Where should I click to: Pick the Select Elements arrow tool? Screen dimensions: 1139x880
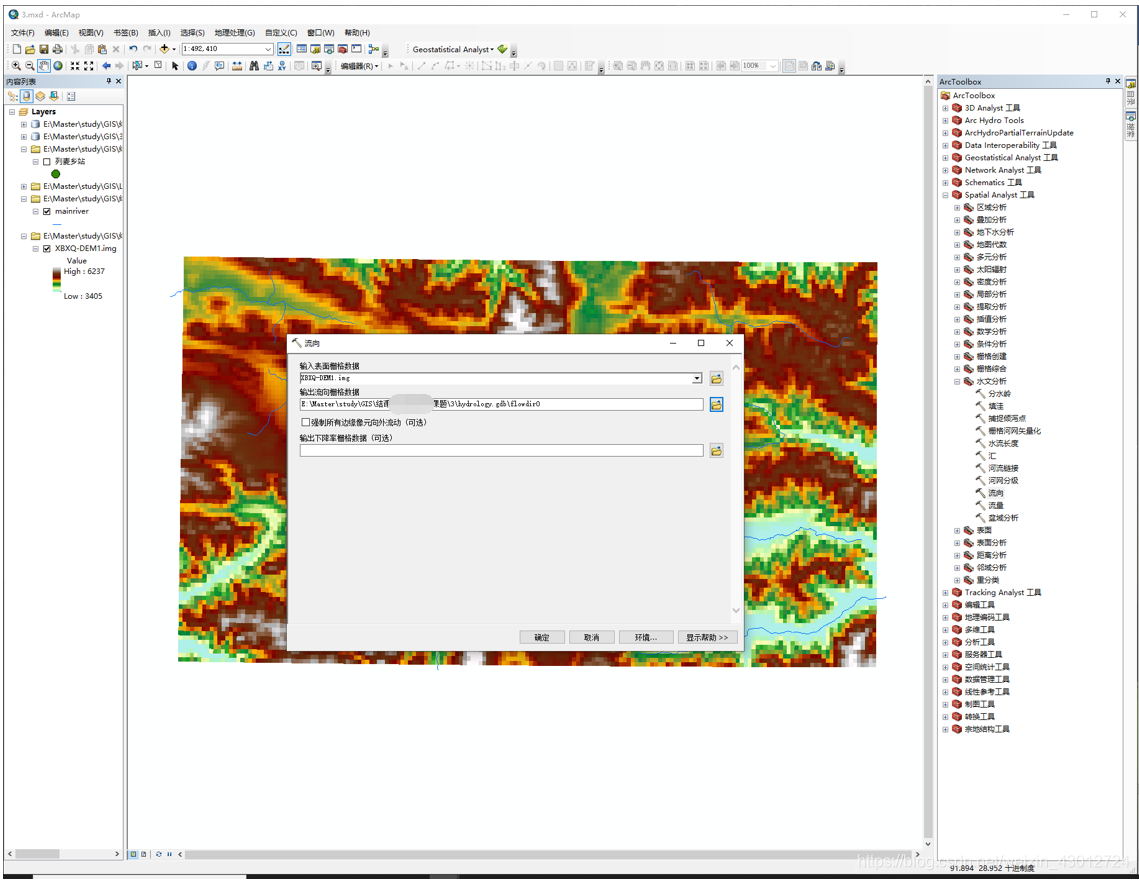(175, 66)
